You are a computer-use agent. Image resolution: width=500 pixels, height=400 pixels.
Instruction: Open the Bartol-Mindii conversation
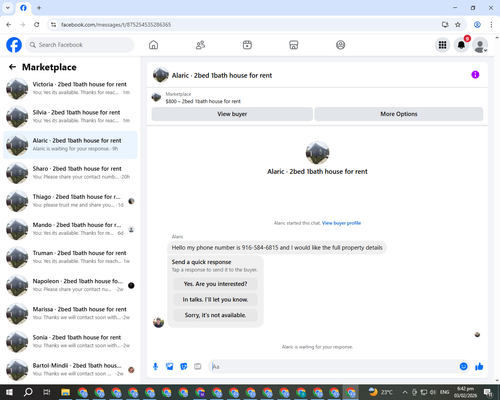click(70, 370)
